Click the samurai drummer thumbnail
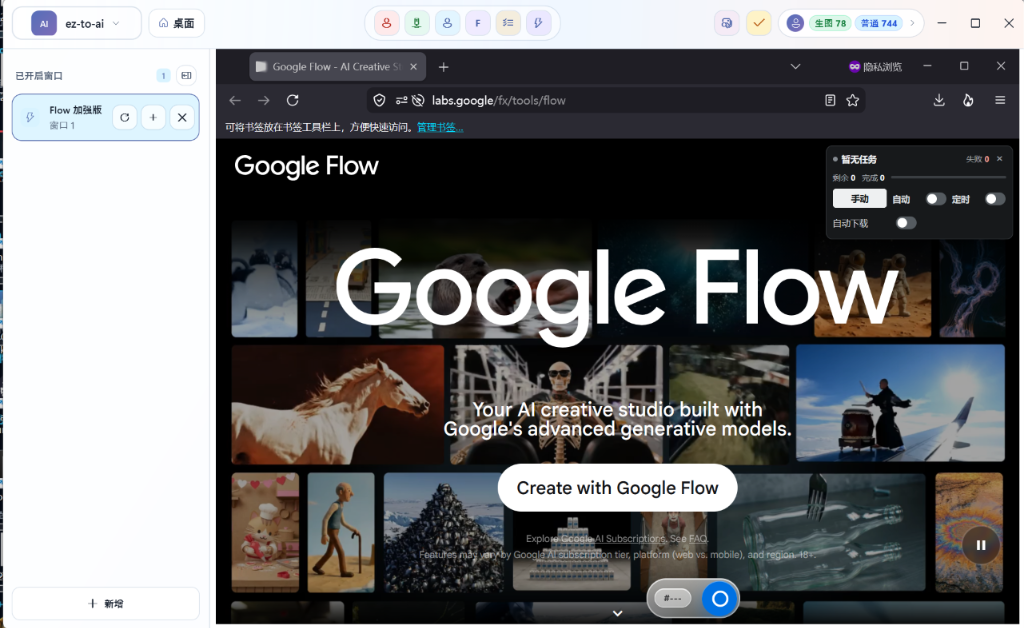 900,403
